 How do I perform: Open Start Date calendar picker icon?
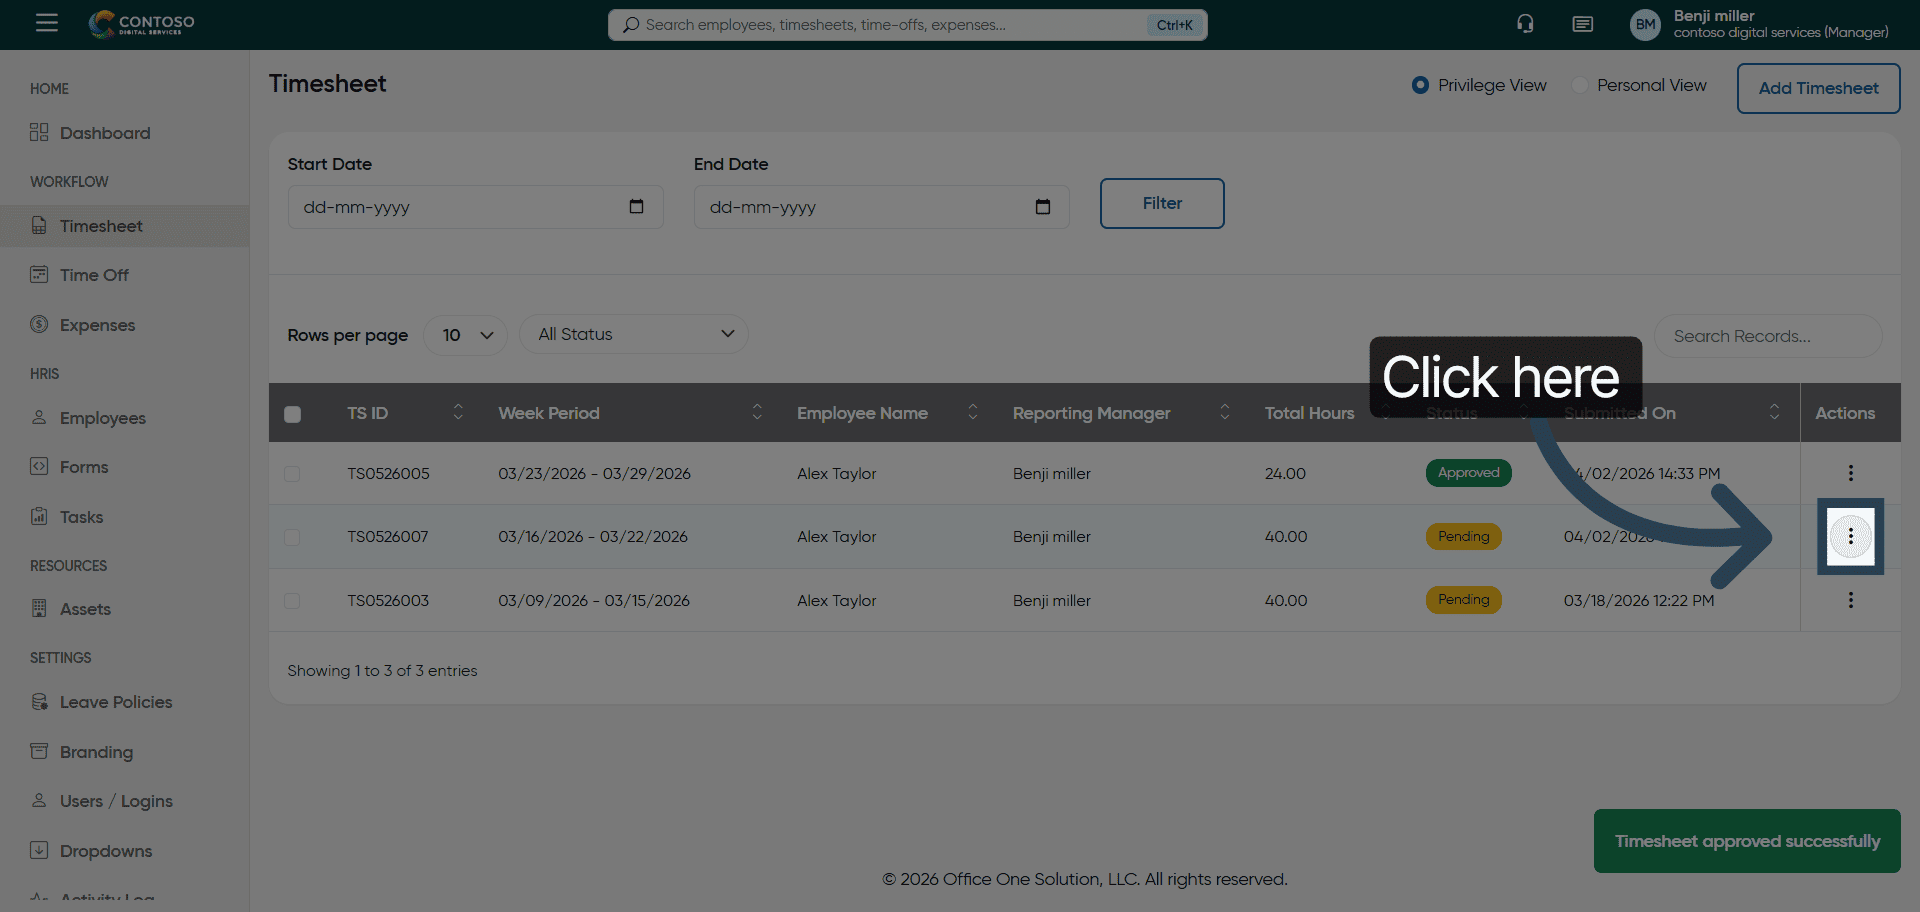click(636, 207)
